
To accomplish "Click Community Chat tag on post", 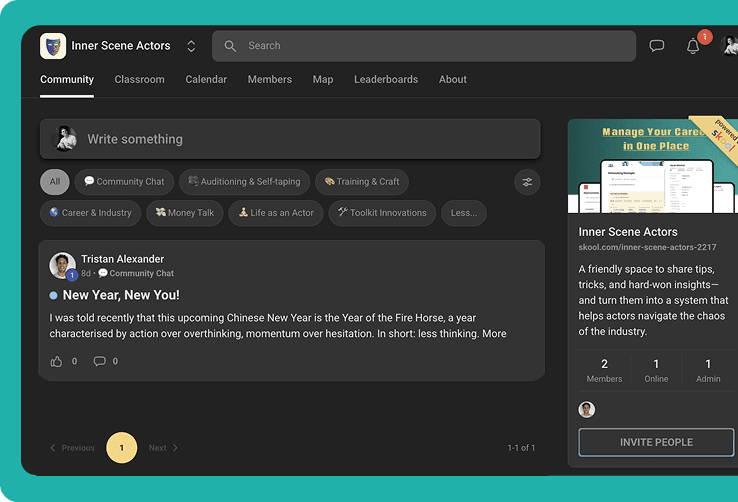I will coord(136,273).
